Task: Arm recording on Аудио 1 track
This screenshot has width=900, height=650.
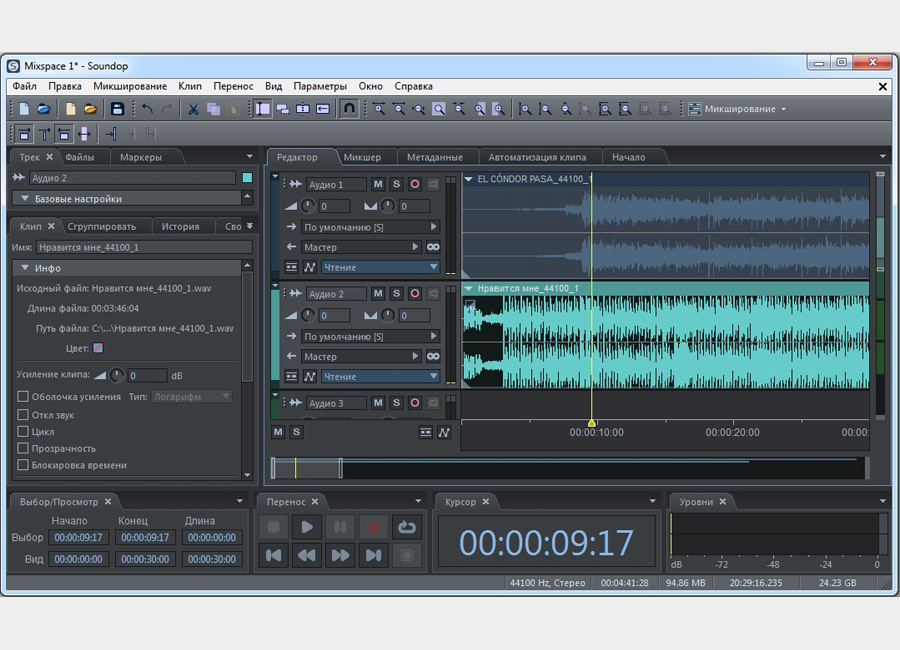Action: (x=414, y=184)
